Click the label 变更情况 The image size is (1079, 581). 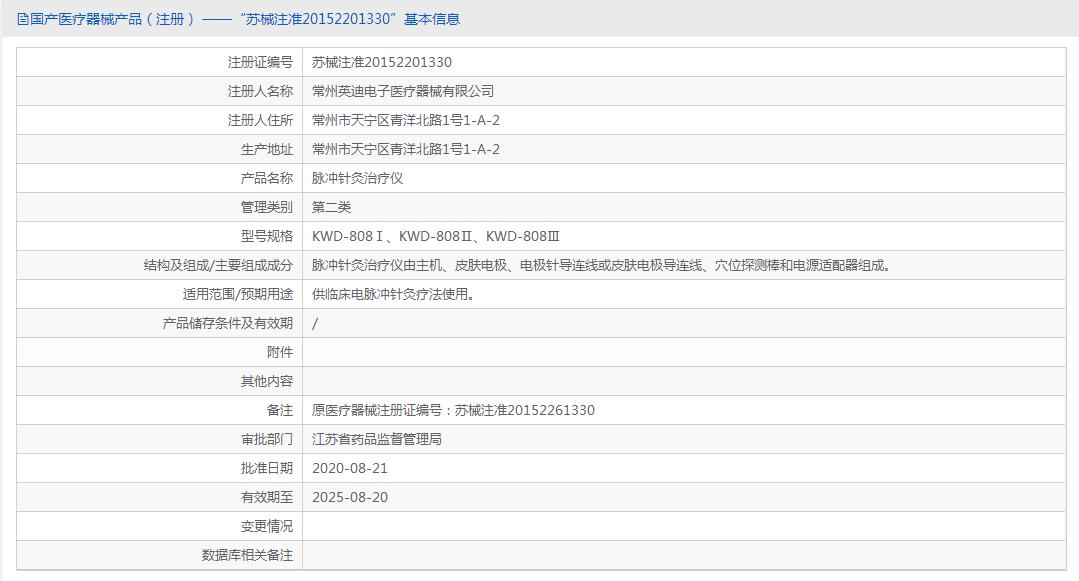[x=267, y=527]
